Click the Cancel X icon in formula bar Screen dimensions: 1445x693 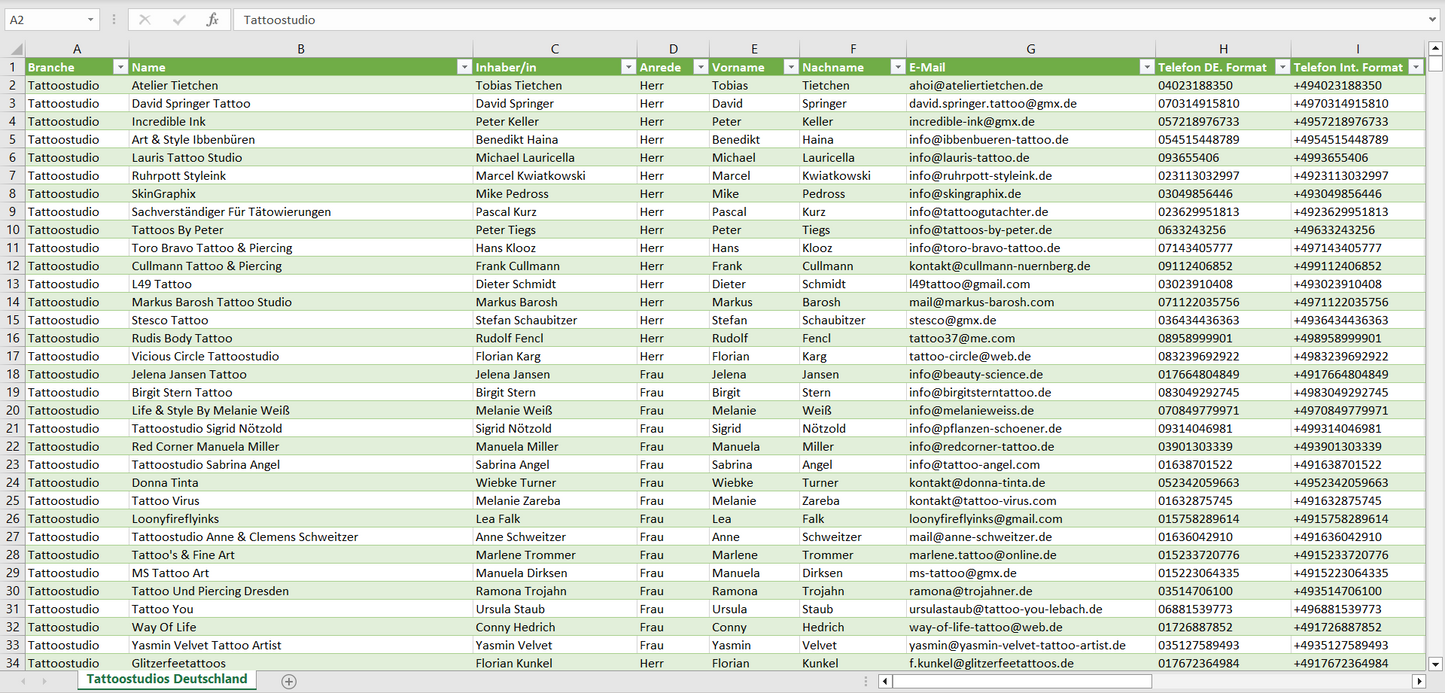(x=145, y=20)
